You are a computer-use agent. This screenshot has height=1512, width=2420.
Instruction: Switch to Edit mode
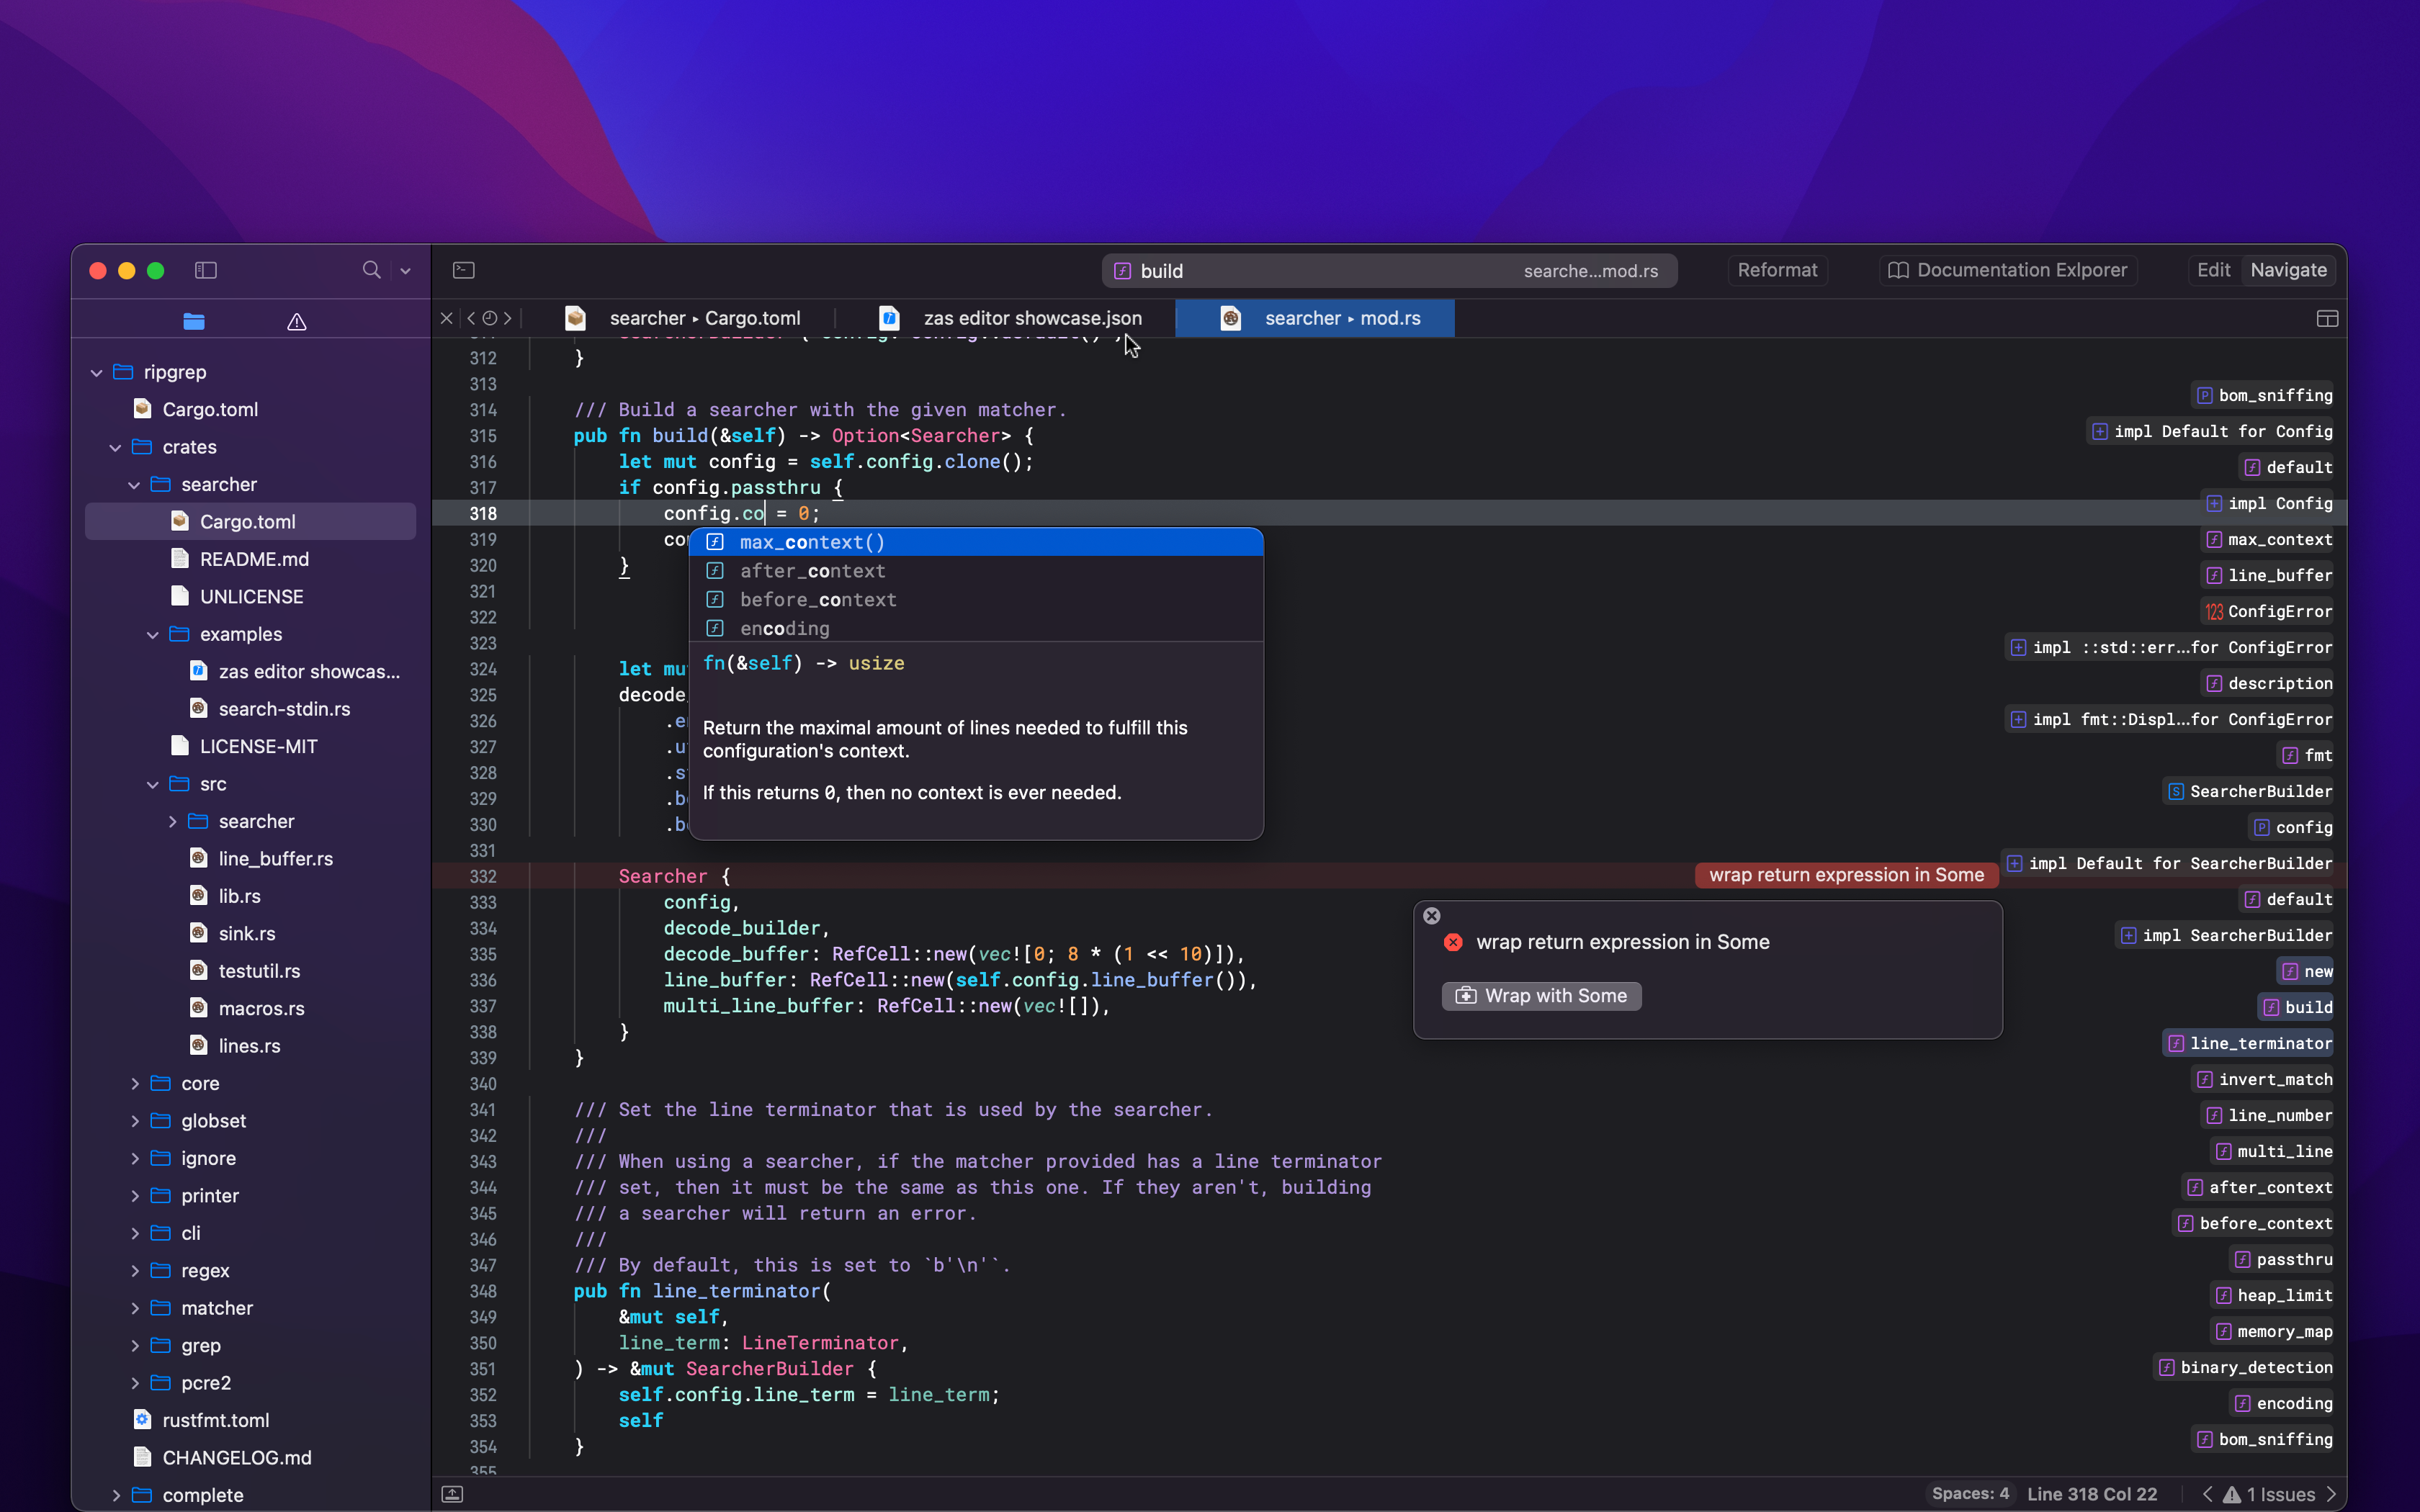(2213, 270)
